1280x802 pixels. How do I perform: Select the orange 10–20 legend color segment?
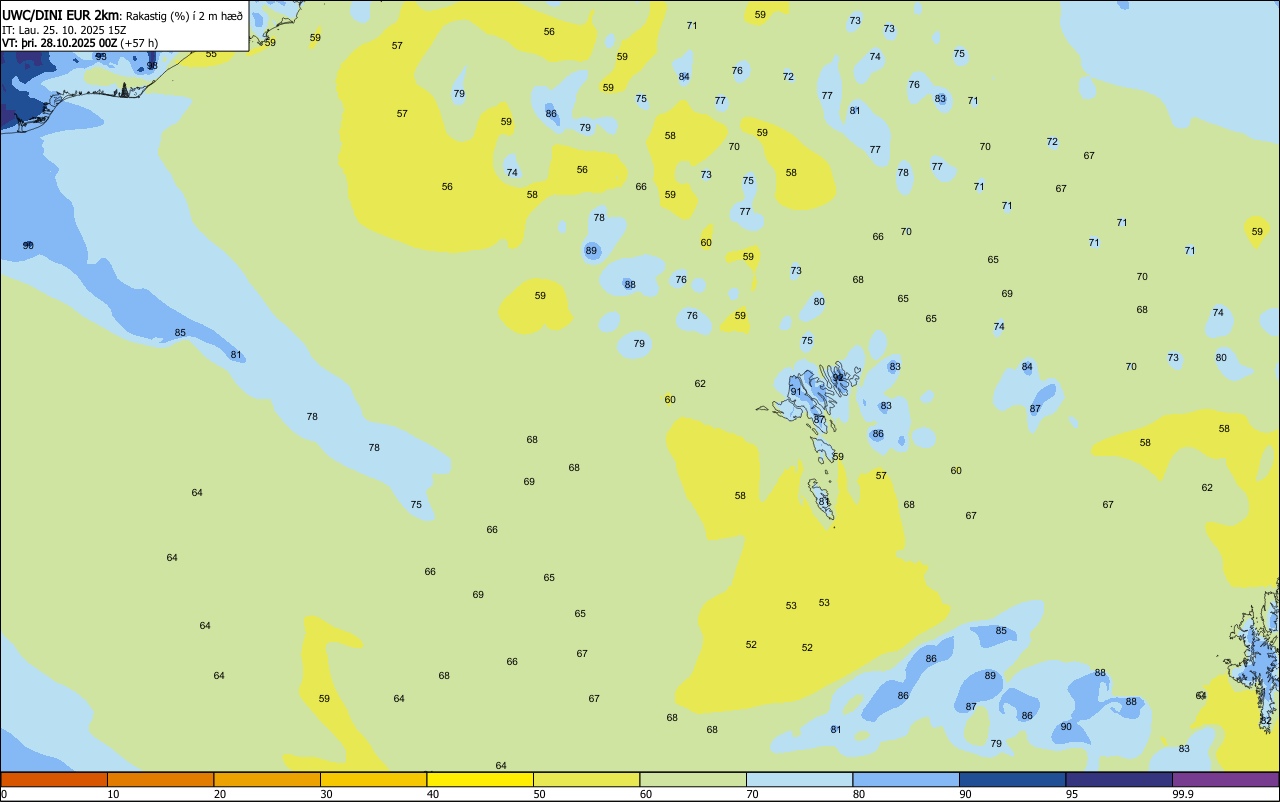(x=160, y=779)
